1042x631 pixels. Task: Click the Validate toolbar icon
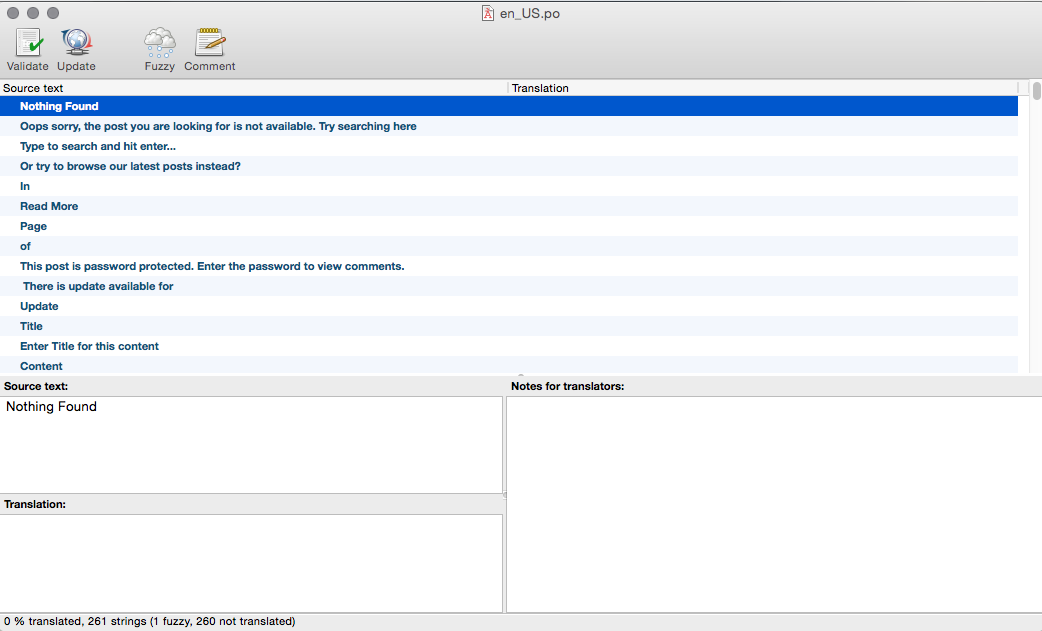tap(28, 43)
